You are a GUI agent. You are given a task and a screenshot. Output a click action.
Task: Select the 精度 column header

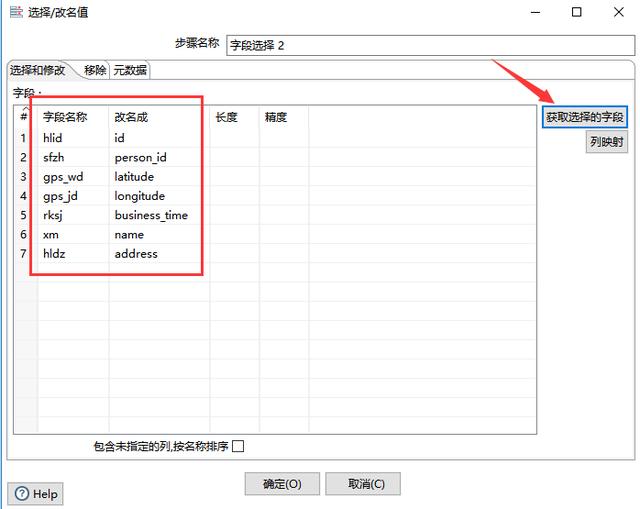point(284,117)
